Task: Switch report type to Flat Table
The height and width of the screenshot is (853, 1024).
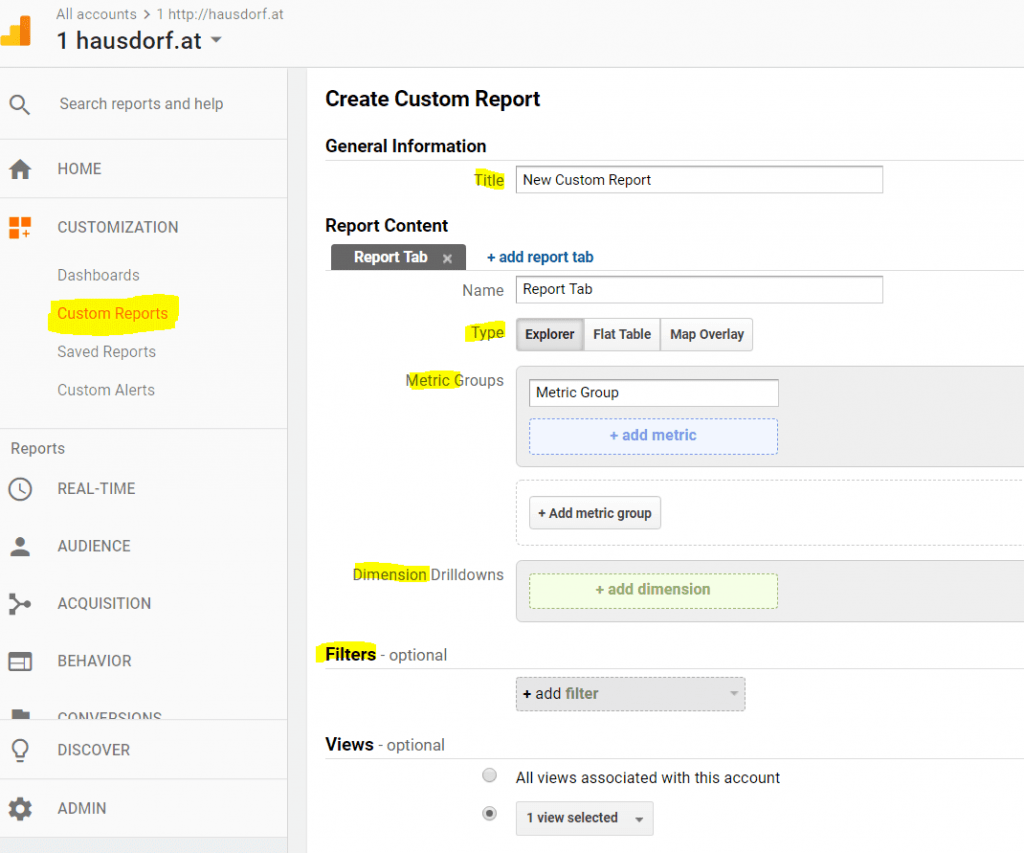Action: [621, 334]
